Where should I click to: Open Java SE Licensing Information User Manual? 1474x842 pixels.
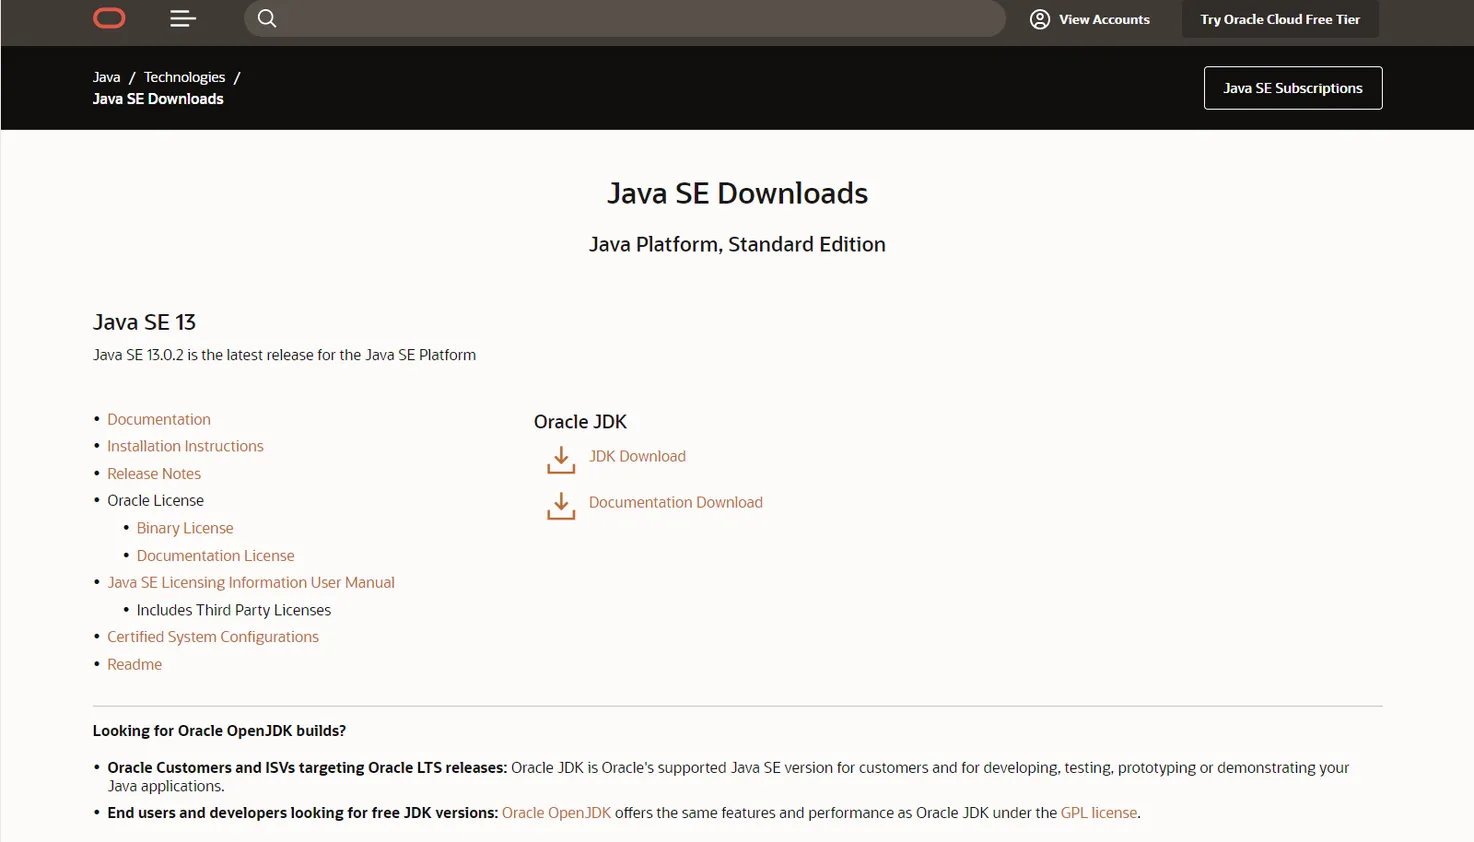click(251, 582)
